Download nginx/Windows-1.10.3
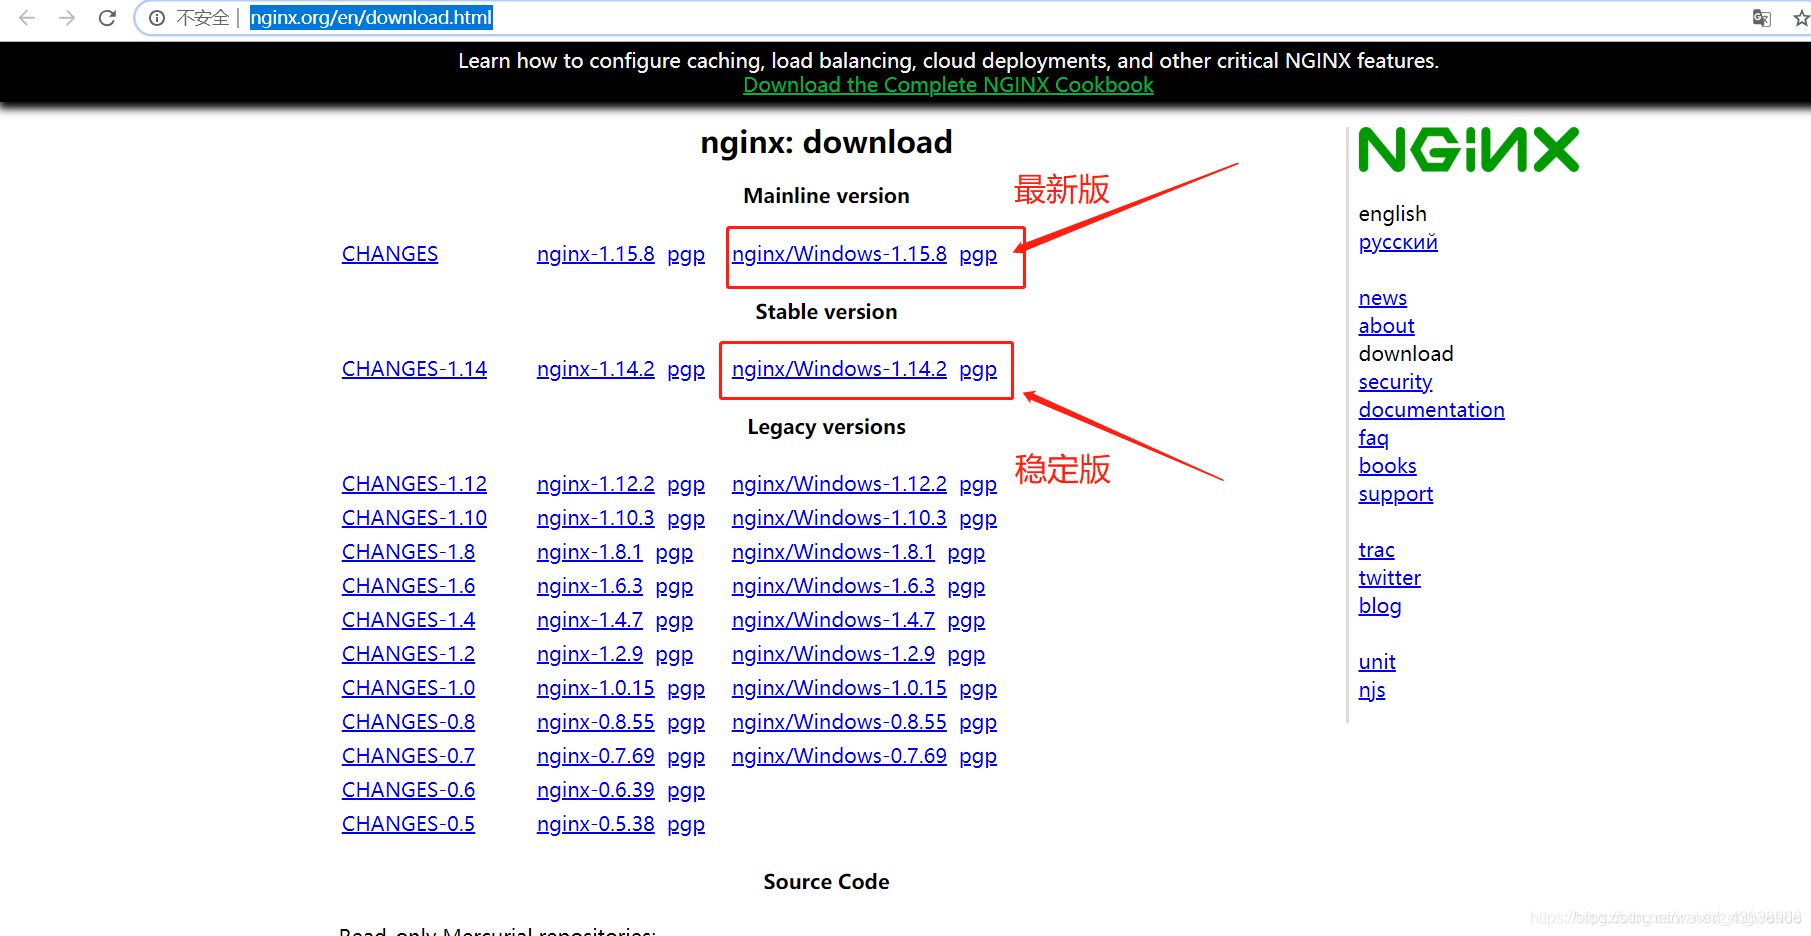This screenshot has height=936, width=1811. pyautogui.click(x=839, y=518)
